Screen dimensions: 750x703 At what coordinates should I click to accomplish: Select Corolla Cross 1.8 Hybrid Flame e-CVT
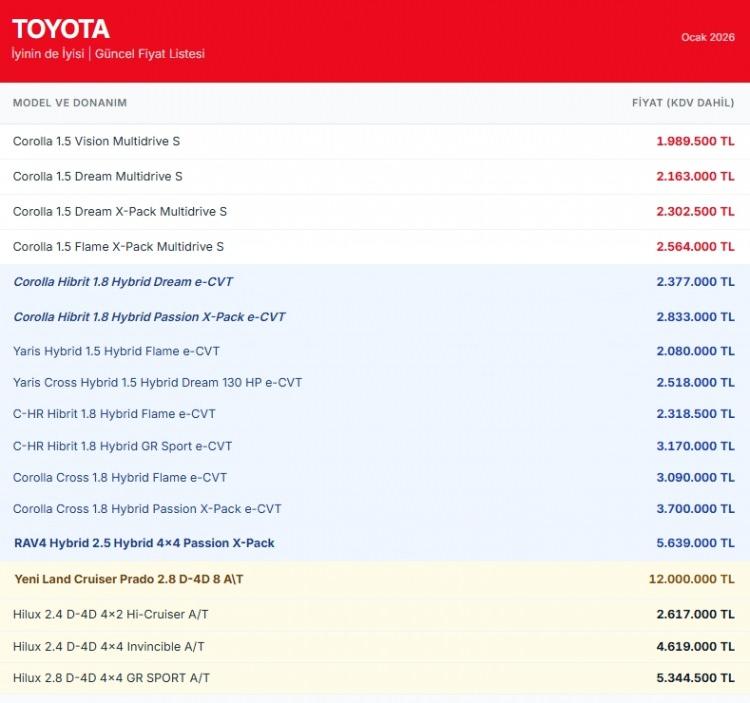tap(120, 478)
